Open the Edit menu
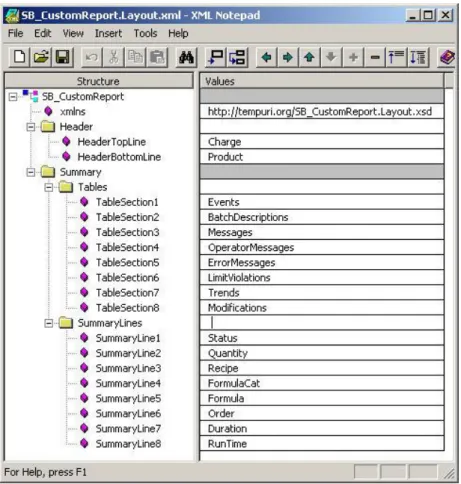The height and width of the screenshot is (484, 461). tap(43, 33)
